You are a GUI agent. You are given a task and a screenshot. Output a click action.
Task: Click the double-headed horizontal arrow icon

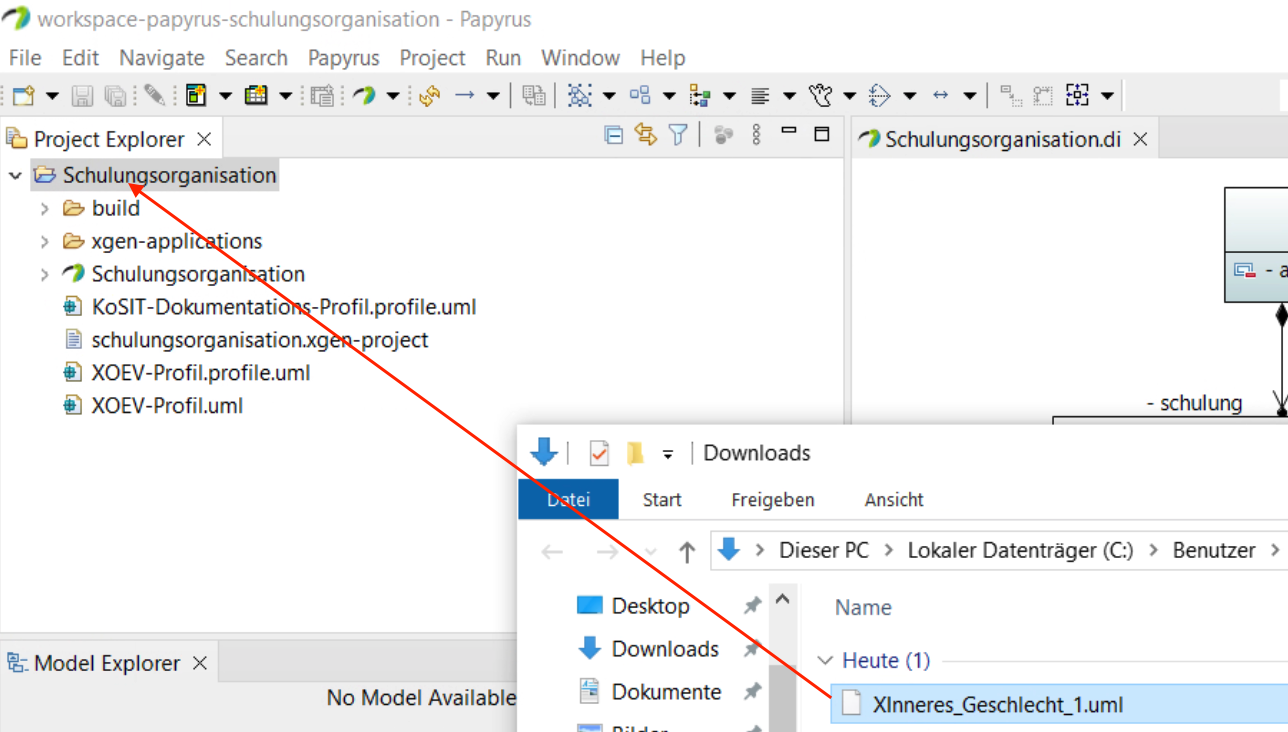point(940,96)
